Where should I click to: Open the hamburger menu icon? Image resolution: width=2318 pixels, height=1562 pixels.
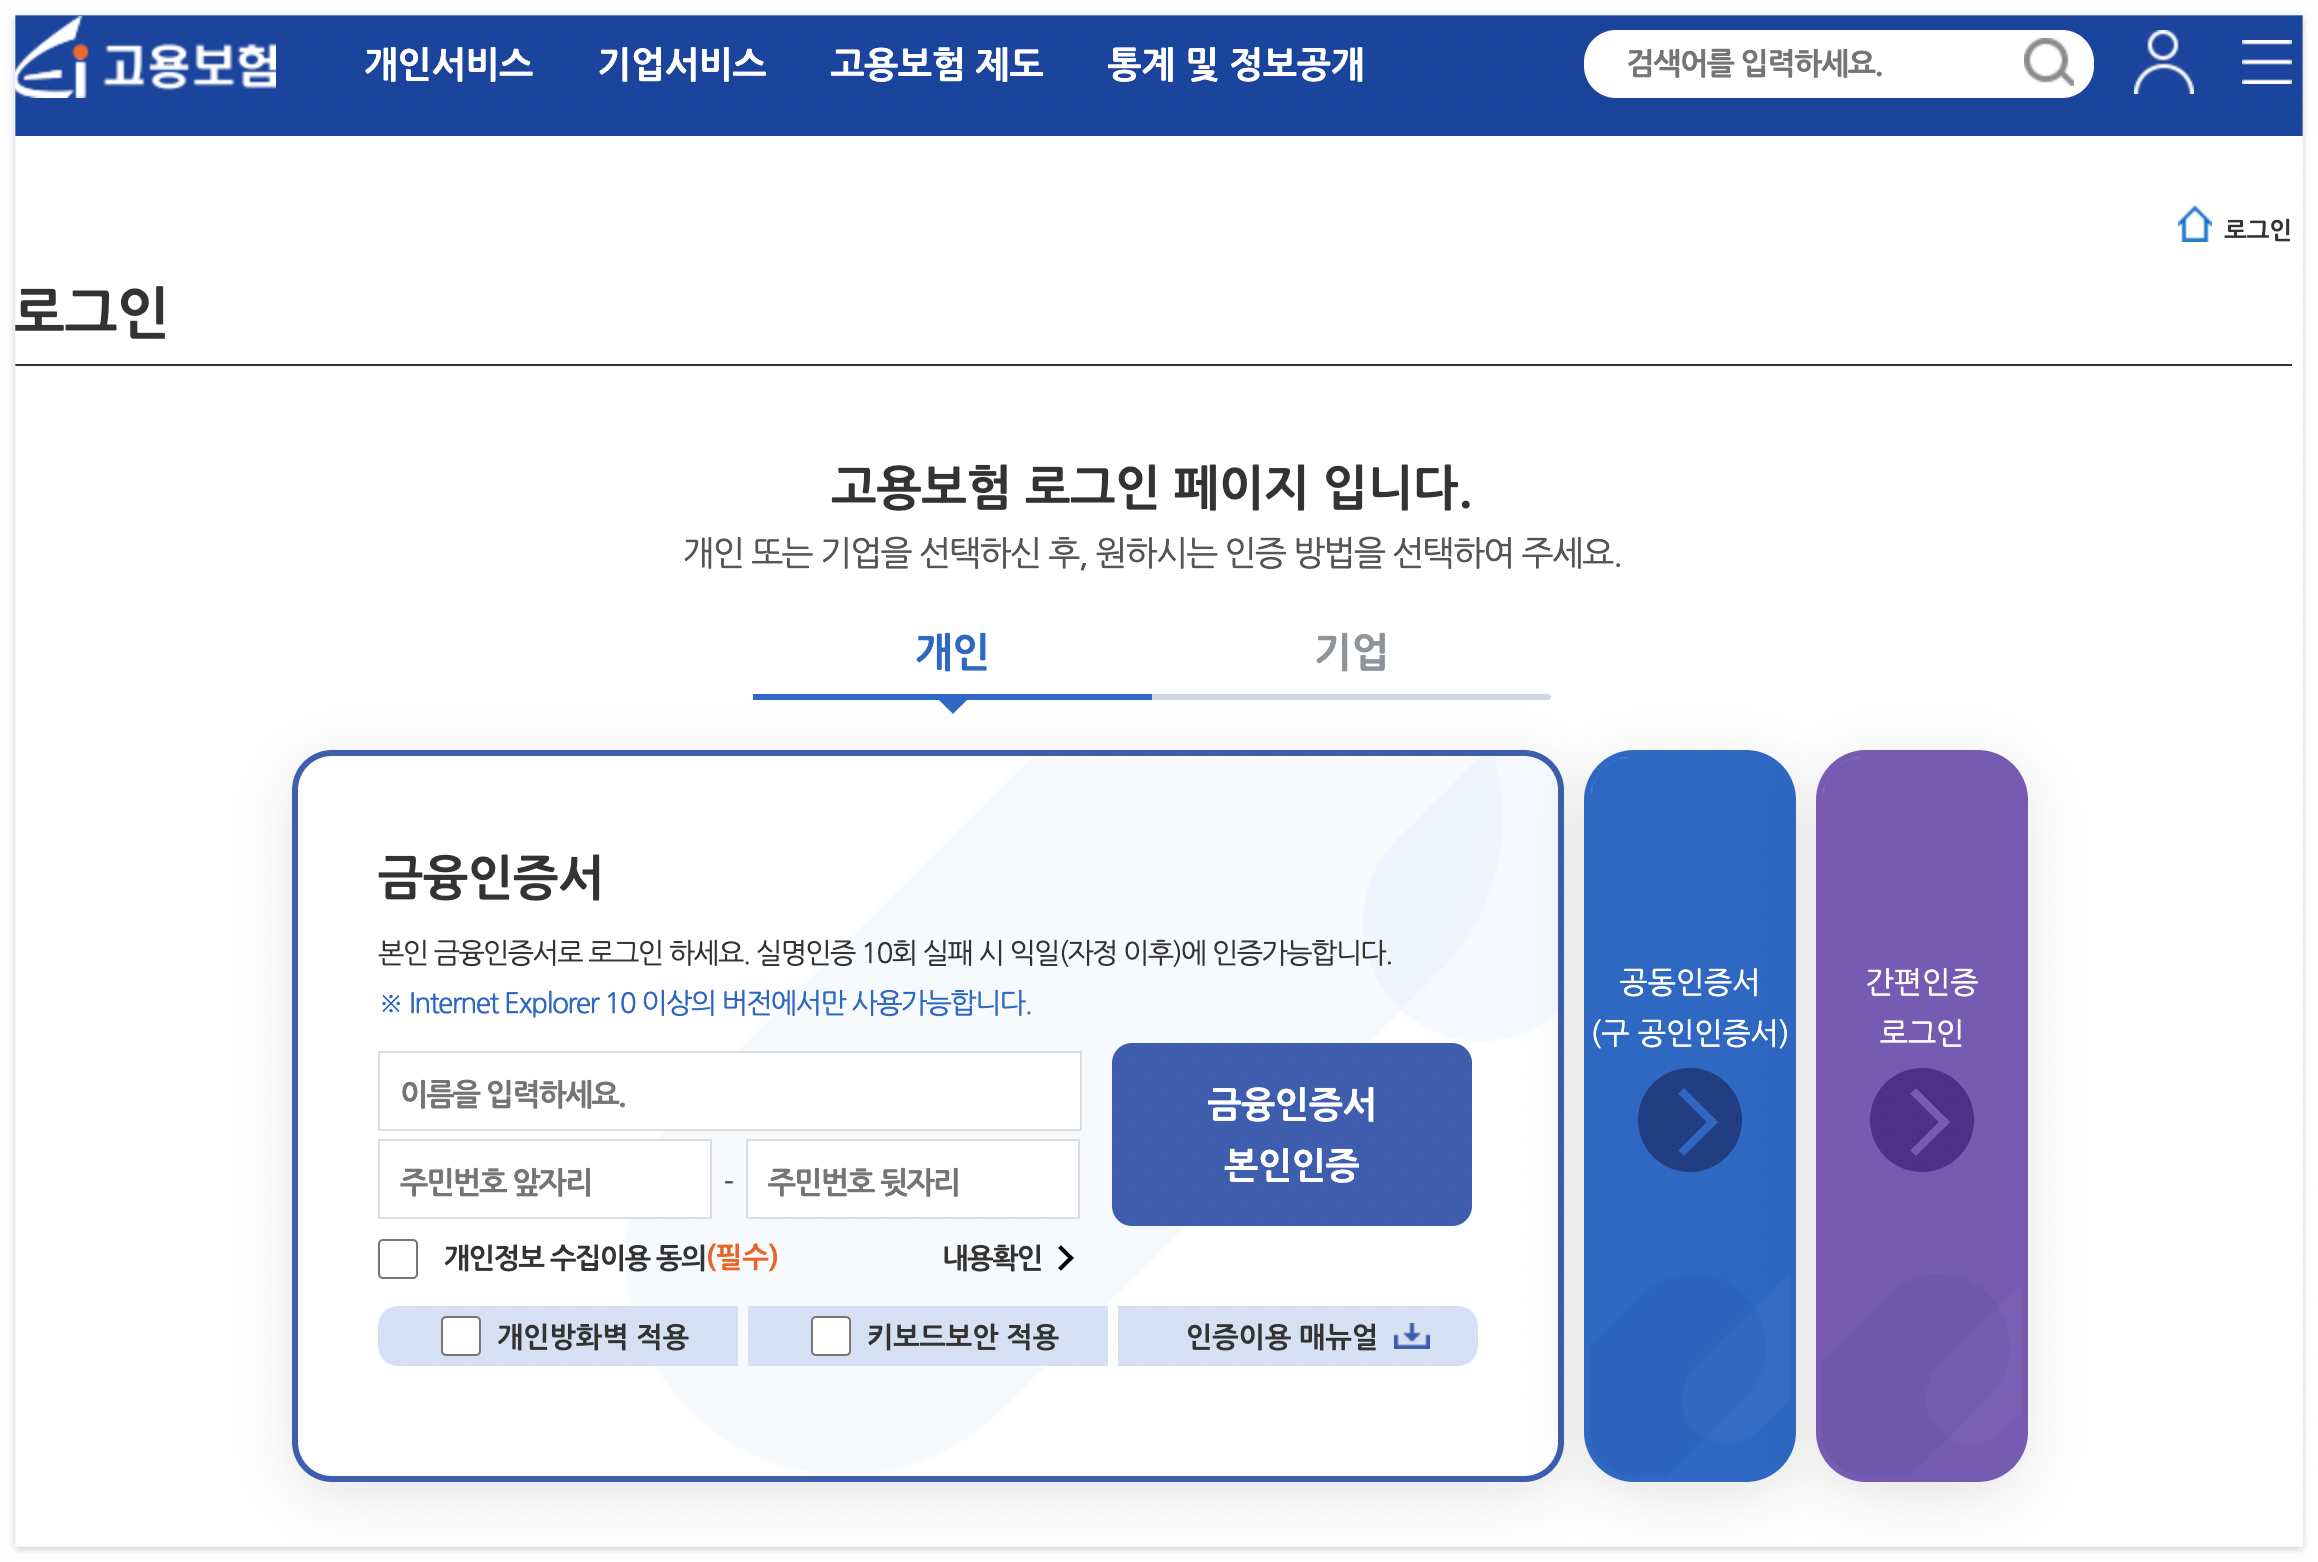(x=2267, y=63)
